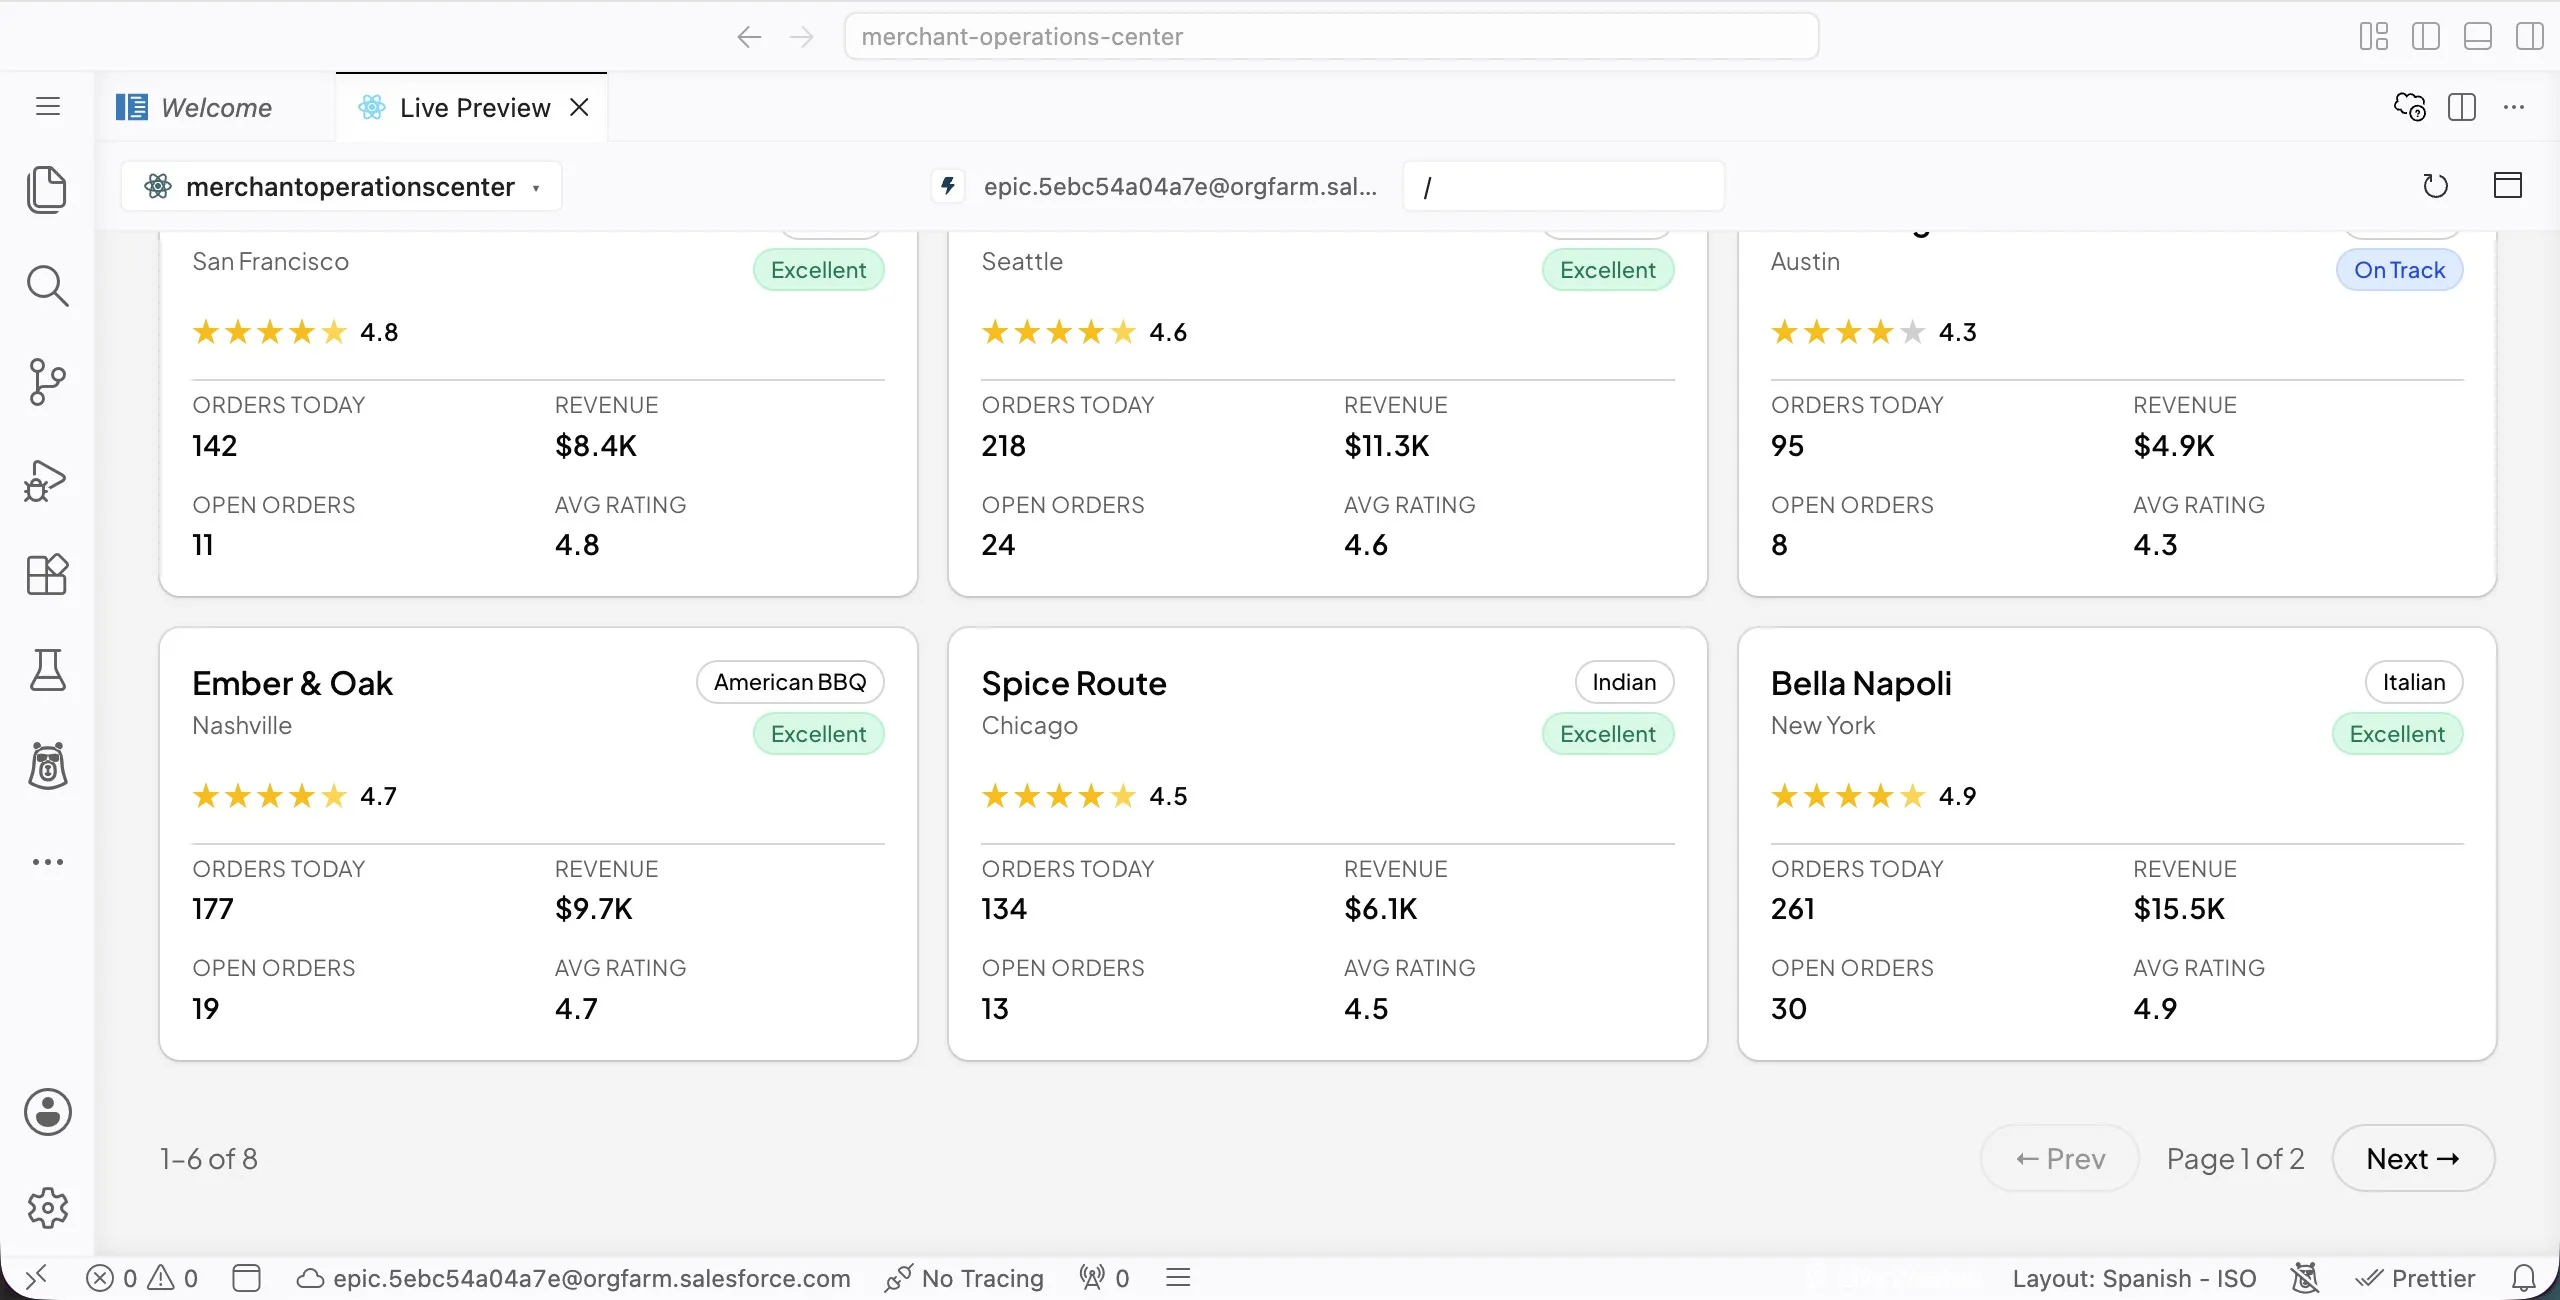
Task: Click the merchant-operations-center command search box
Action: (1331, 37)
